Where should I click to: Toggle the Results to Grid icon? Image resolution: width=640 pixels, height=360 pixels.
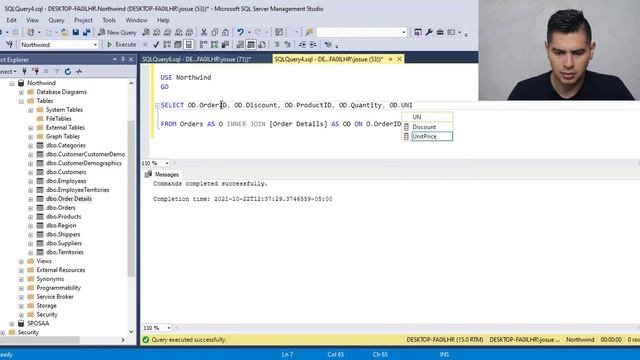(251, 44)
